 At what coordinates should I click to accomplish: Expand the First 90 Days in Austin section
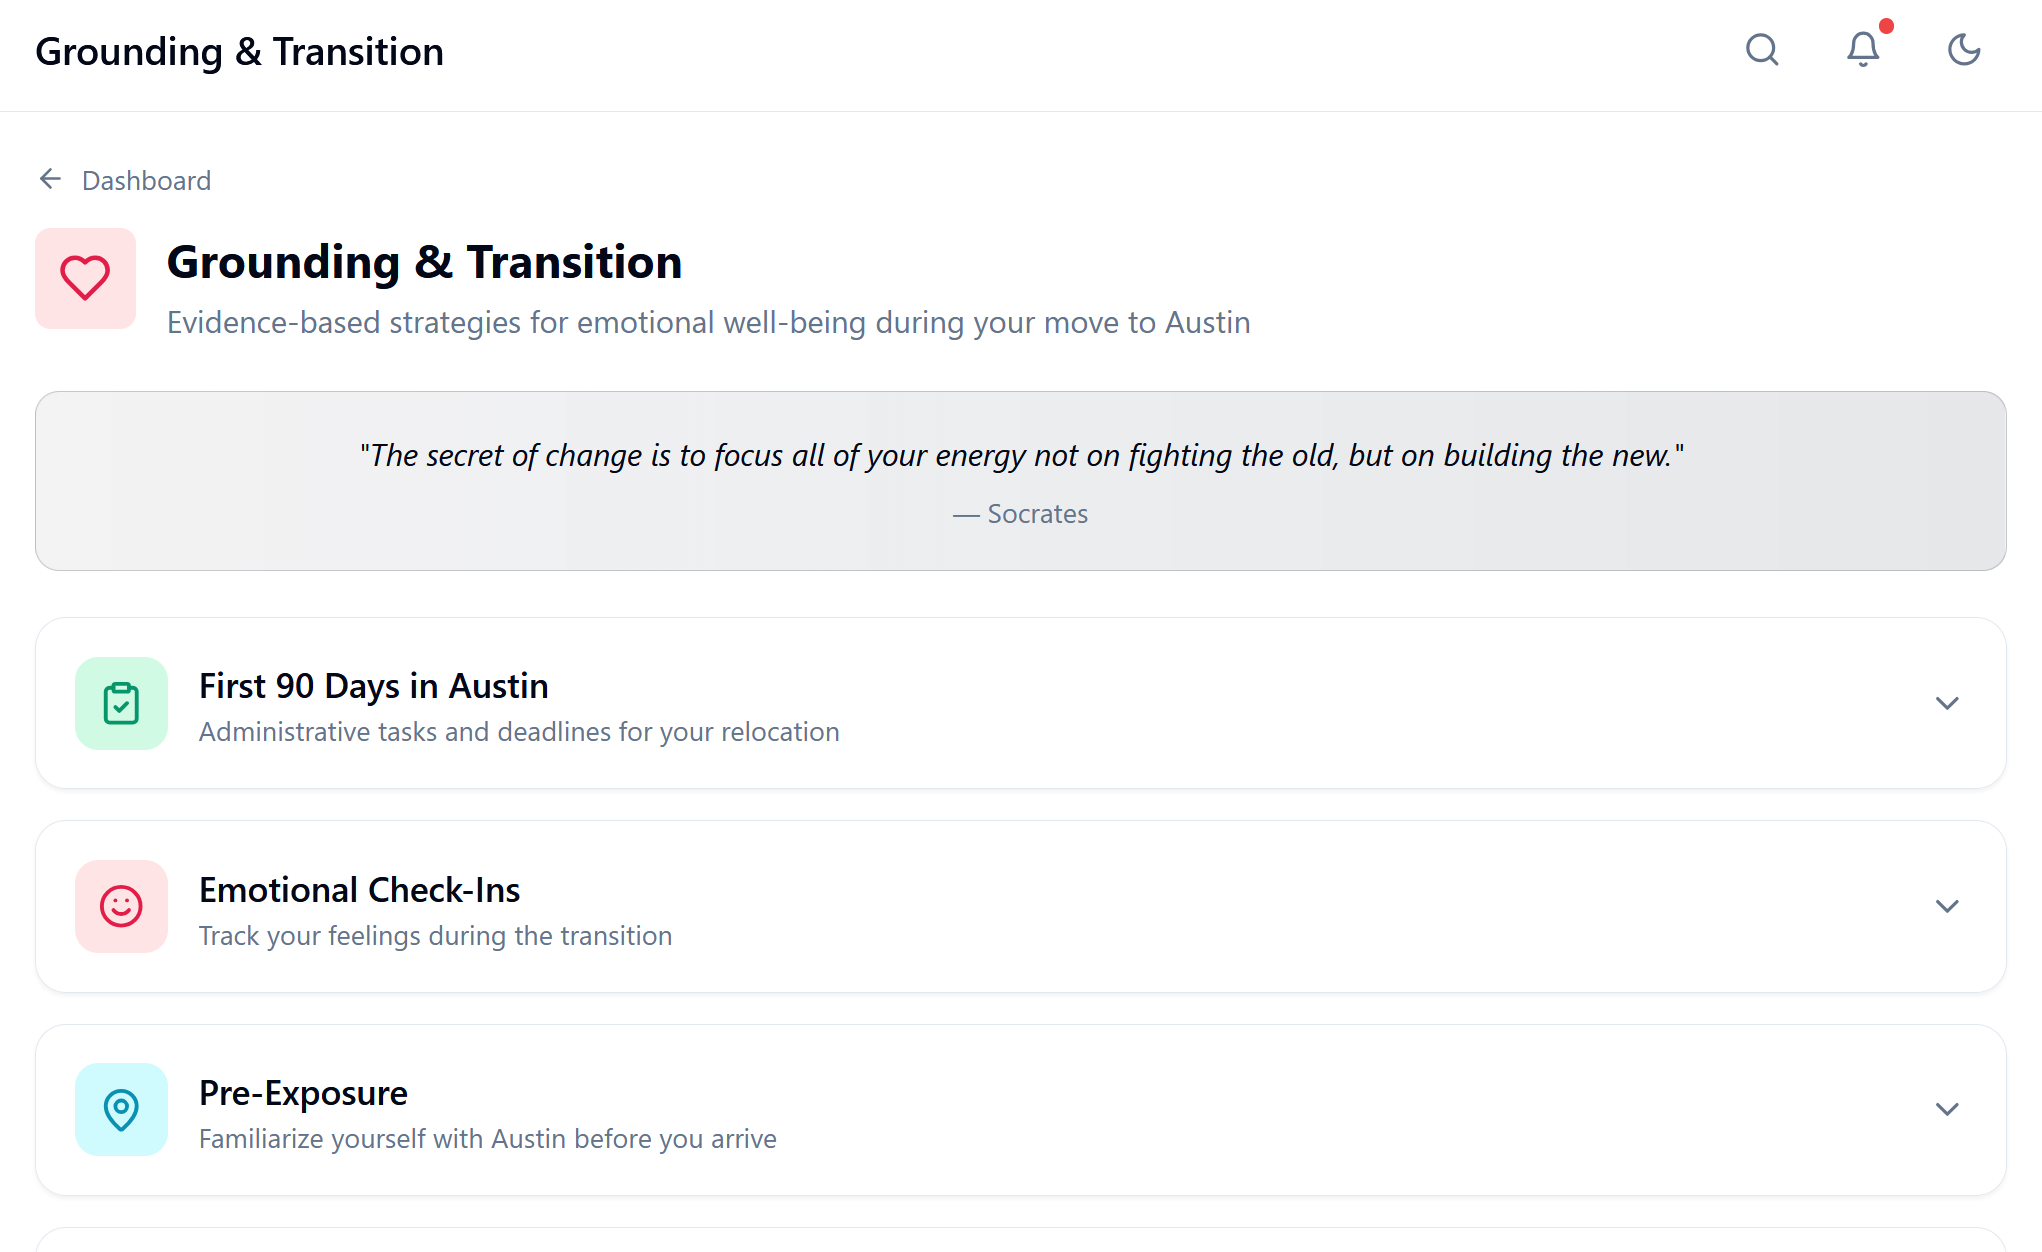[1947, 704]
